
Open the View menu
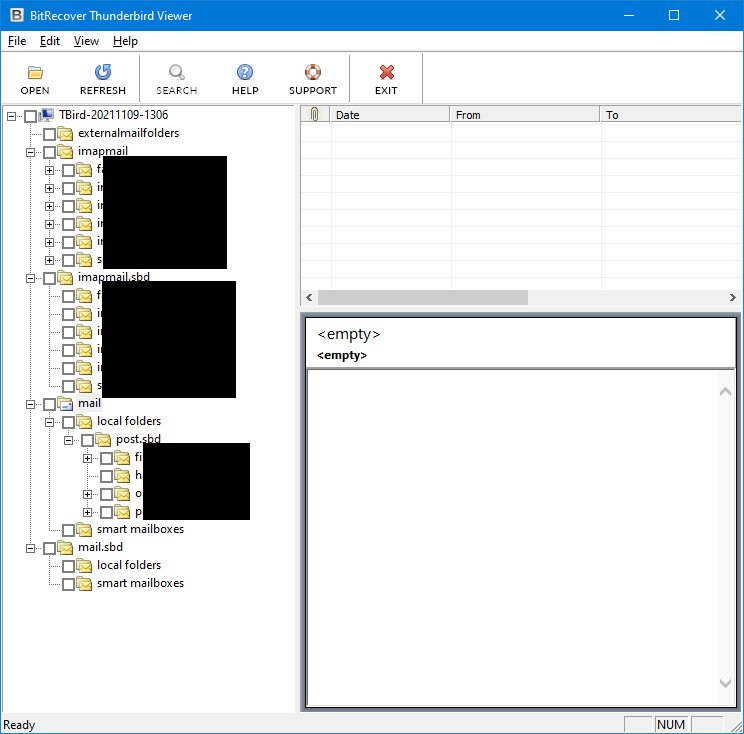pyautogui.click(x=86, y=41)
